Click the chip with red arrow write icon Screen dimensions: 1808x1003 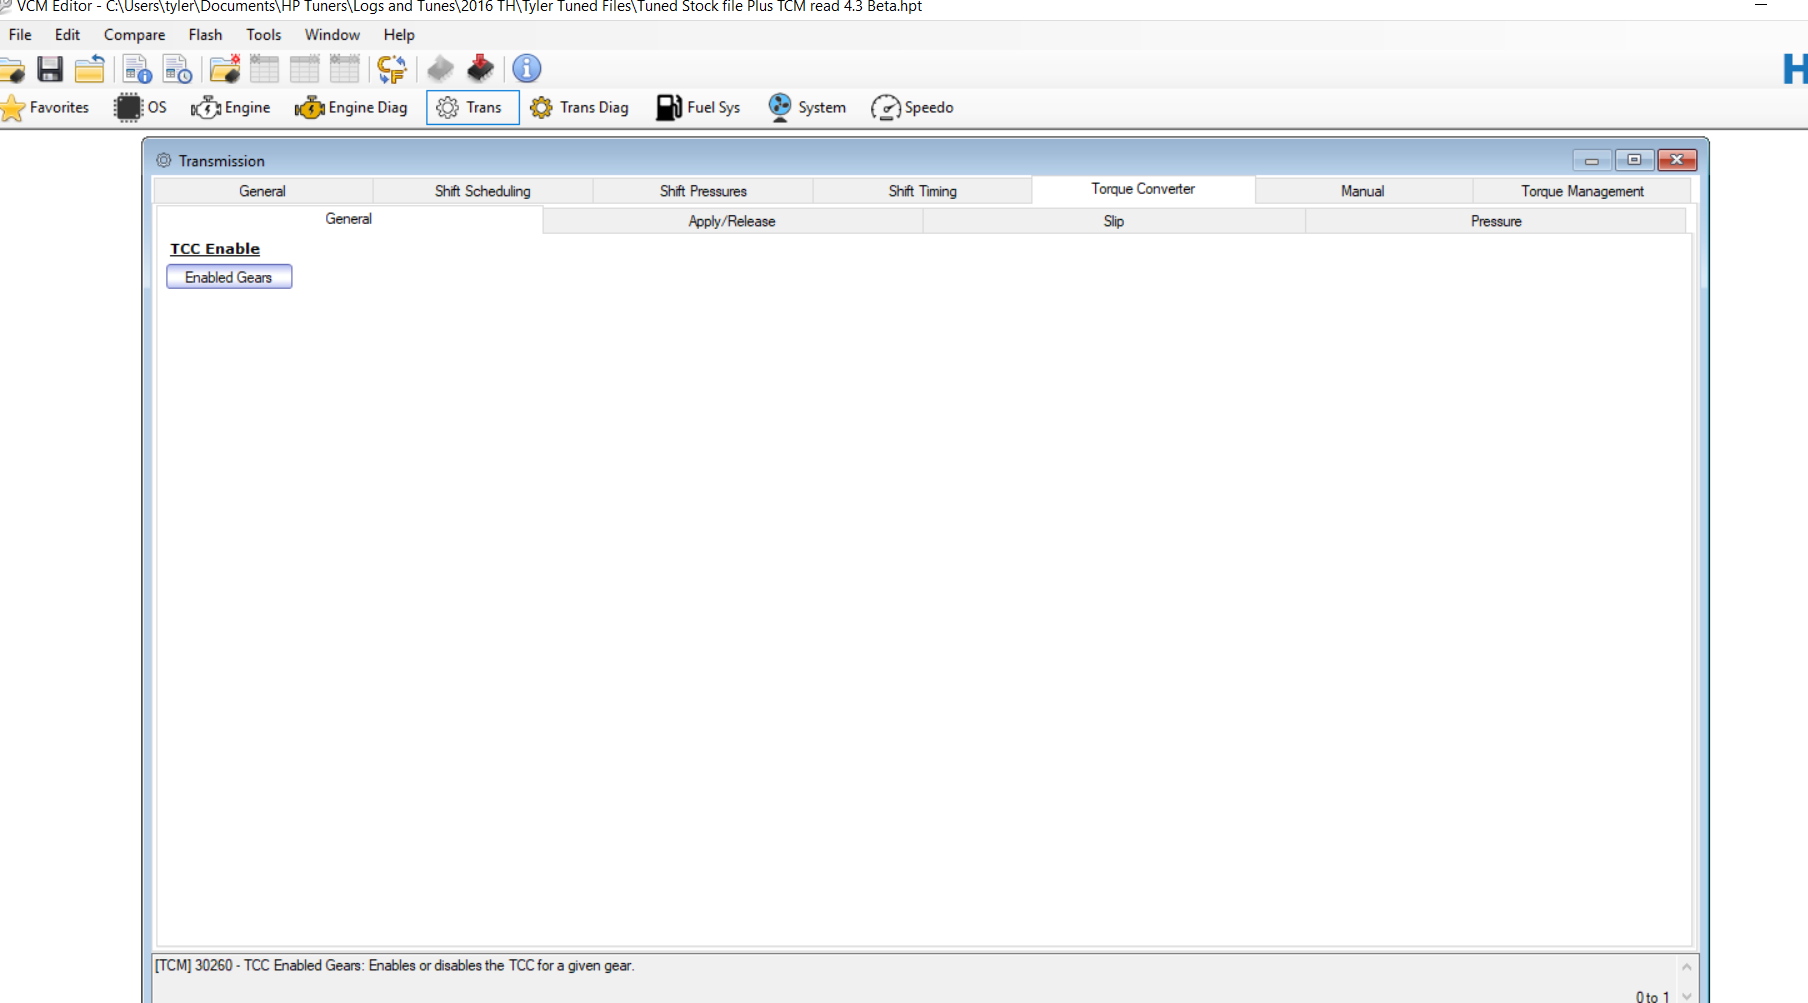point(480,69)
